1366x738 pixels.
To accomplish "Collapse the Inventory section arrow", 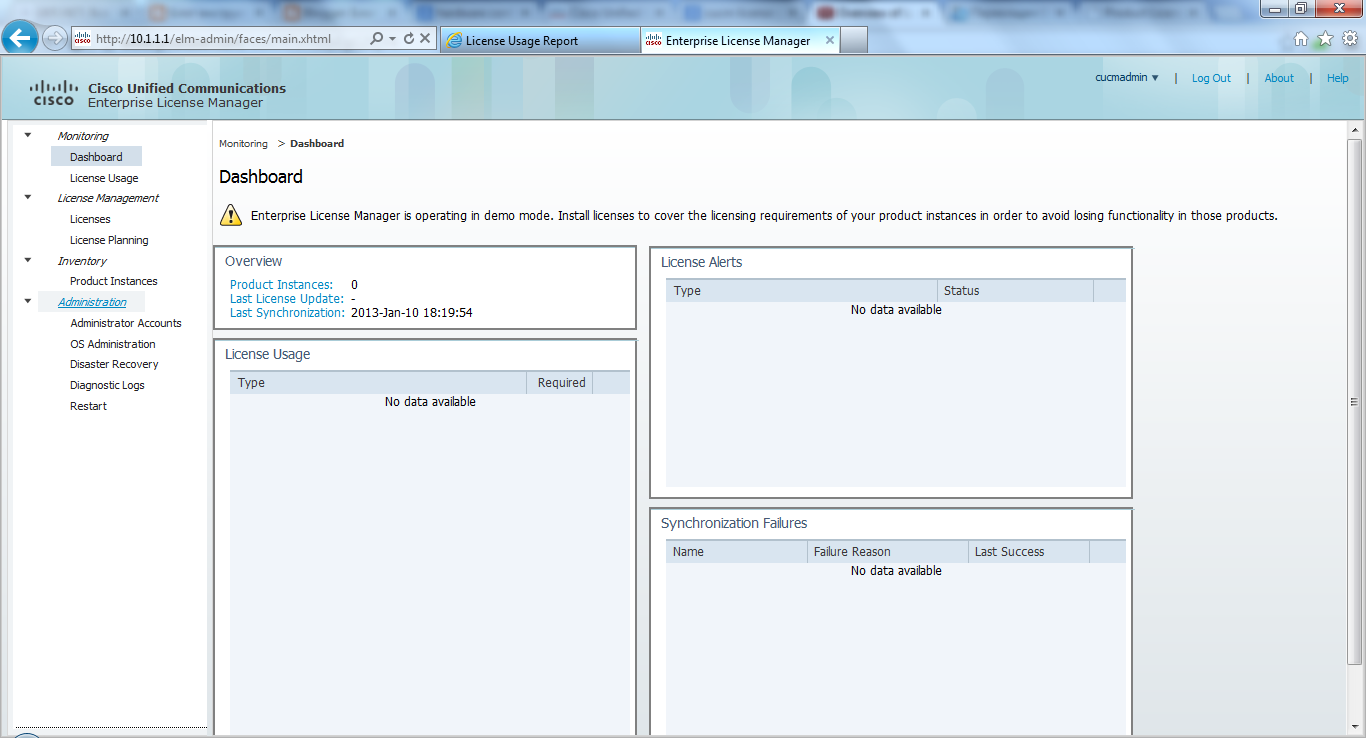I will [28, 260].
